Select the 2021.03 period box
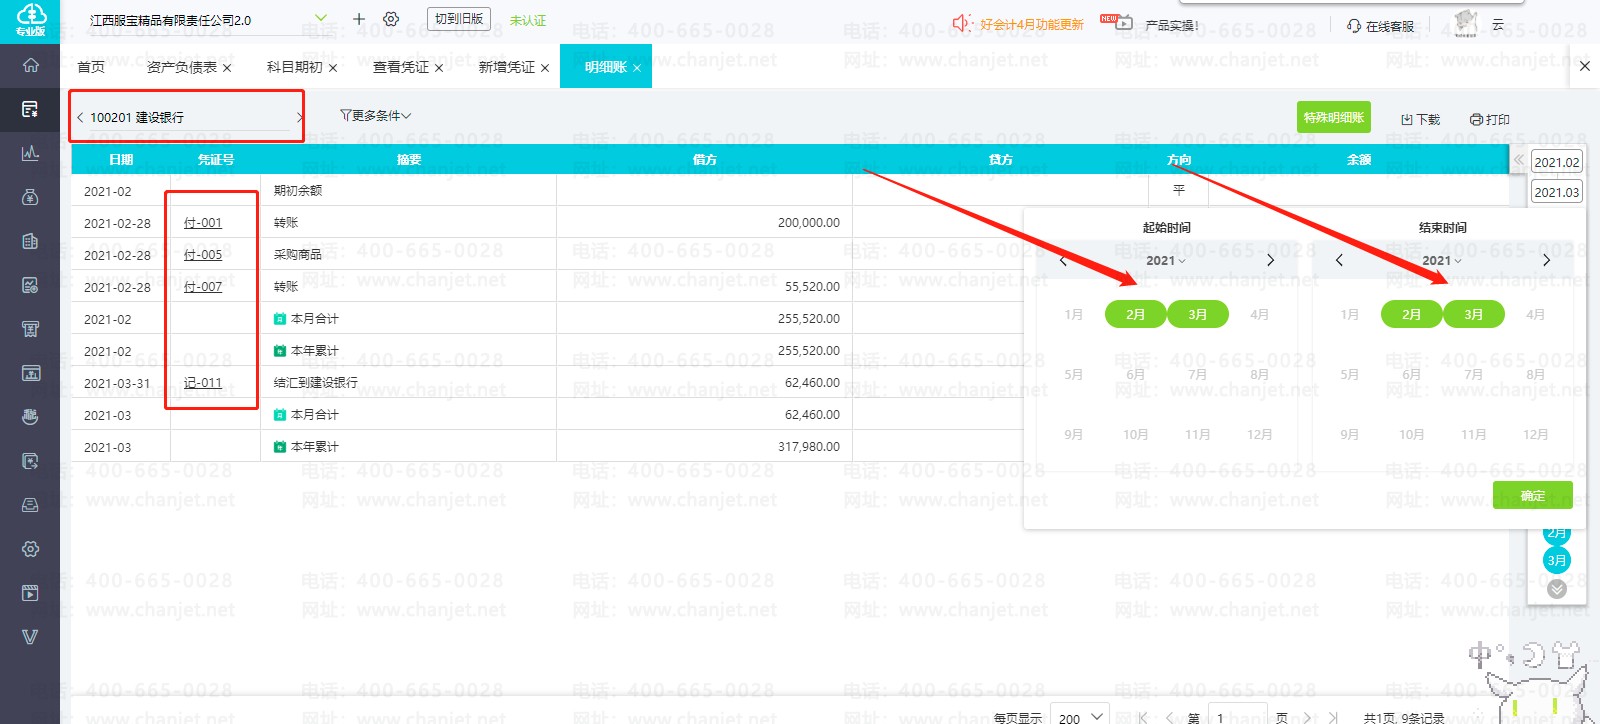The image size is (1600, 724). [x=1557, y=192]
